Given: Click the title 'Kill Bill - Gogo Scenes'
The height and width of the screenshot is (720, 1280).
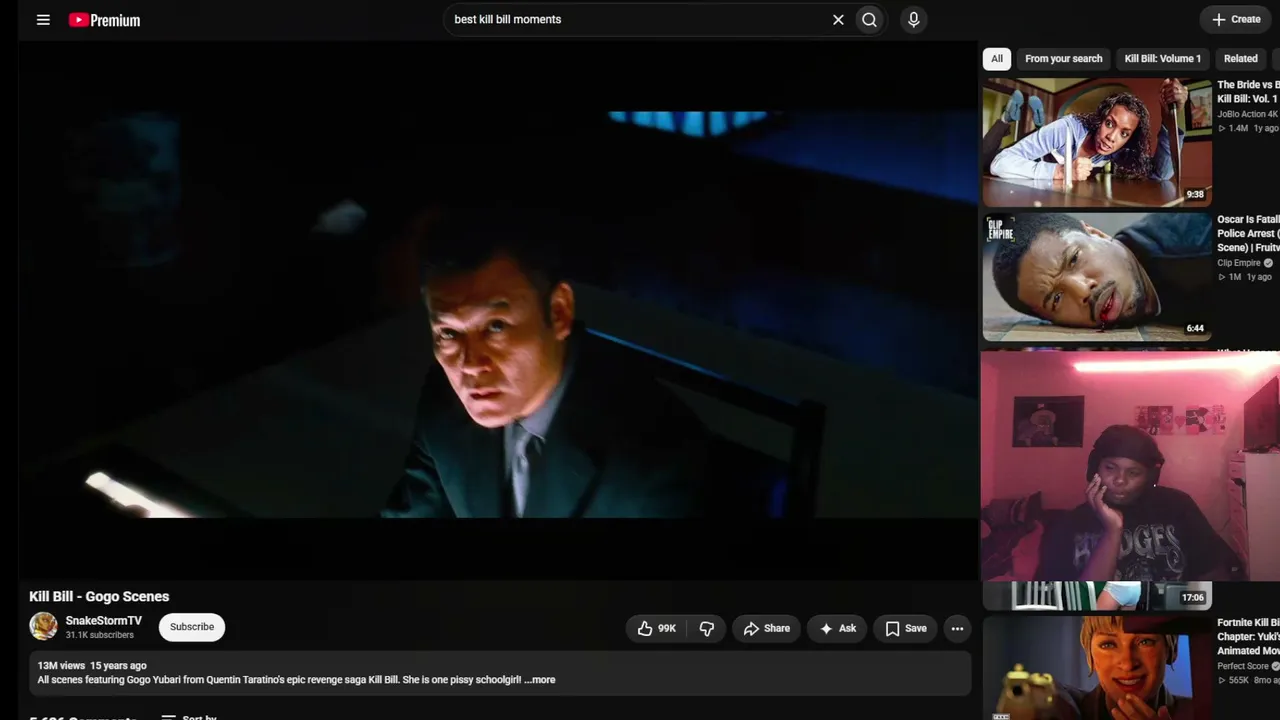Looking at the screenshot, I should click(99, 596).
